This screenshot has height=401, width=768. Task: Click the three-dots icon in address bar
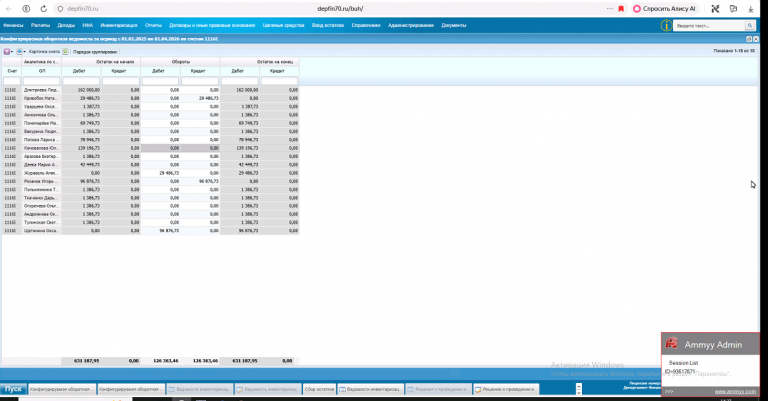(x=609, y=9)
